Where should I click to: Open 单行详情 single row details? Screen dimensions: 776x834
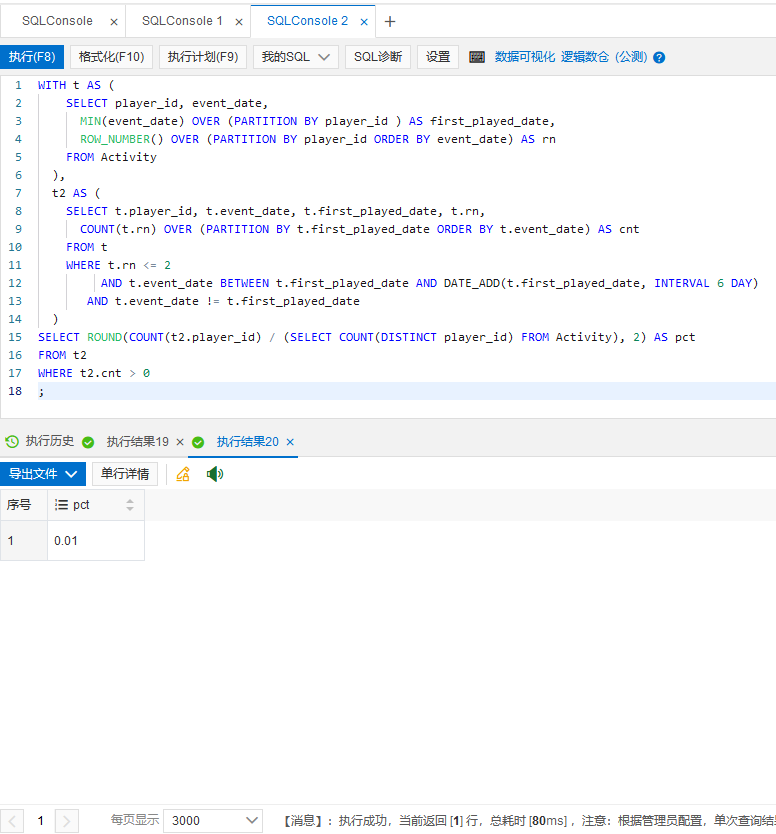(125, 473)
